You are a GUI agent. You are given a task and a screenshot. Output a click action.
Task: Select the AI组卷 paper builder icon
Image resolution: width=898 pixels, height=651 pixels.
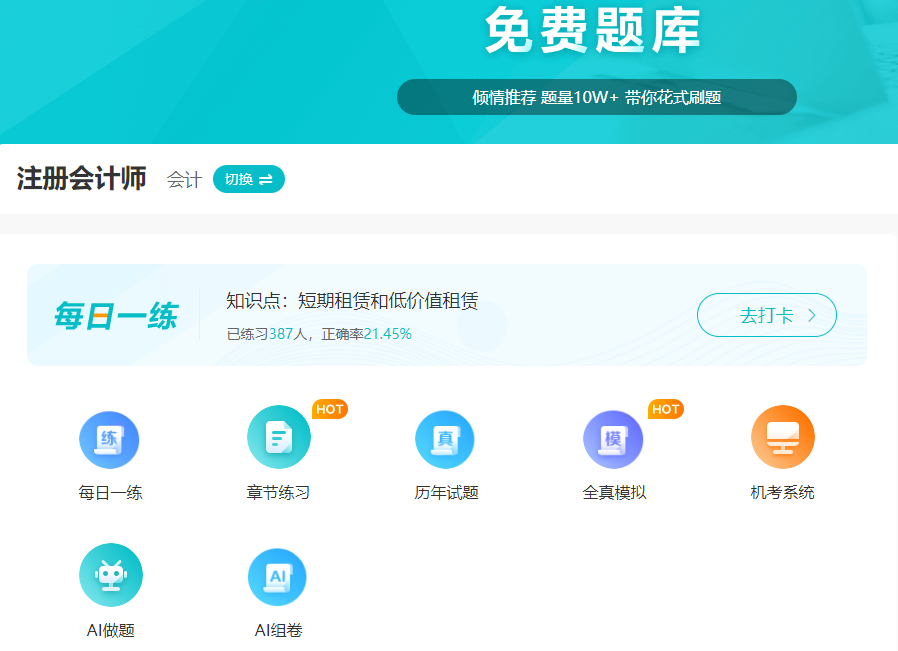click(278, 575)
